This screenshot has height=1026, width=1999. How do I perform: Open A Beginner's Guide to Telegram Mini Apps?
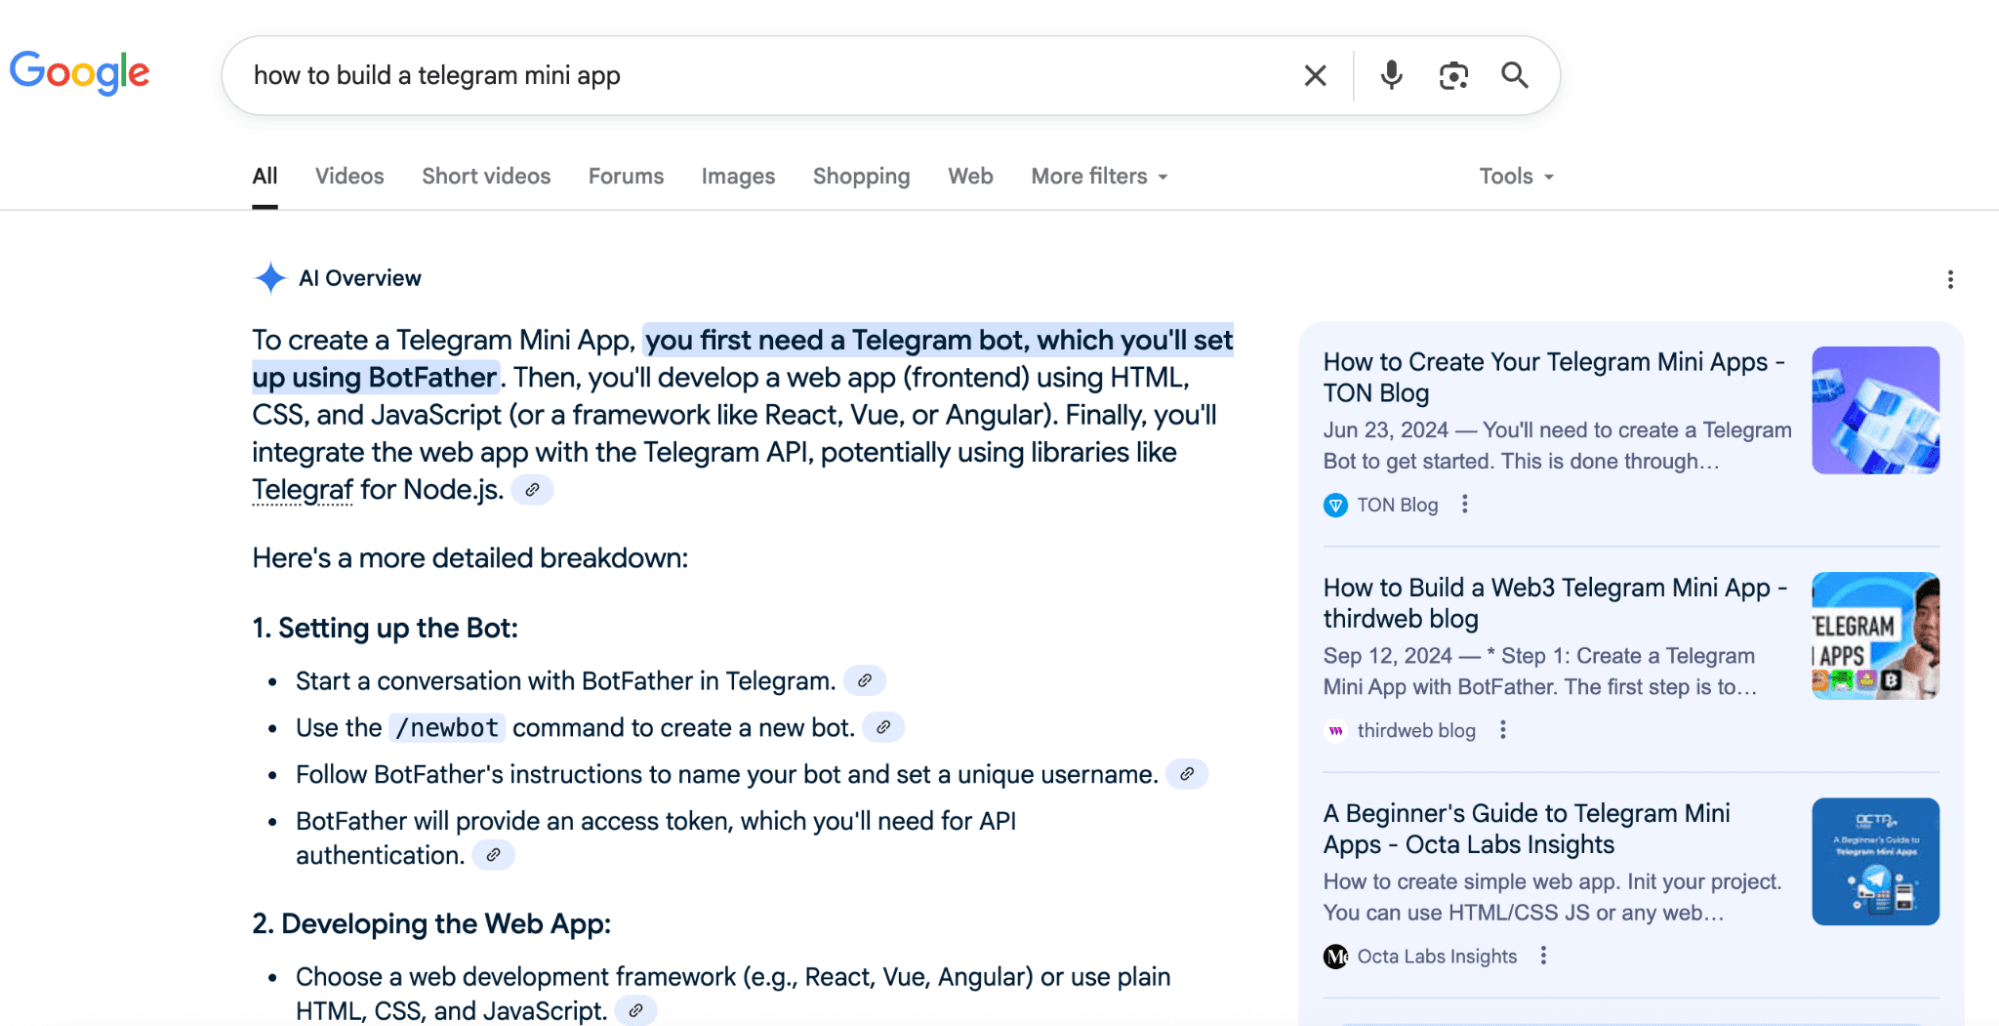pos(1526,828)
